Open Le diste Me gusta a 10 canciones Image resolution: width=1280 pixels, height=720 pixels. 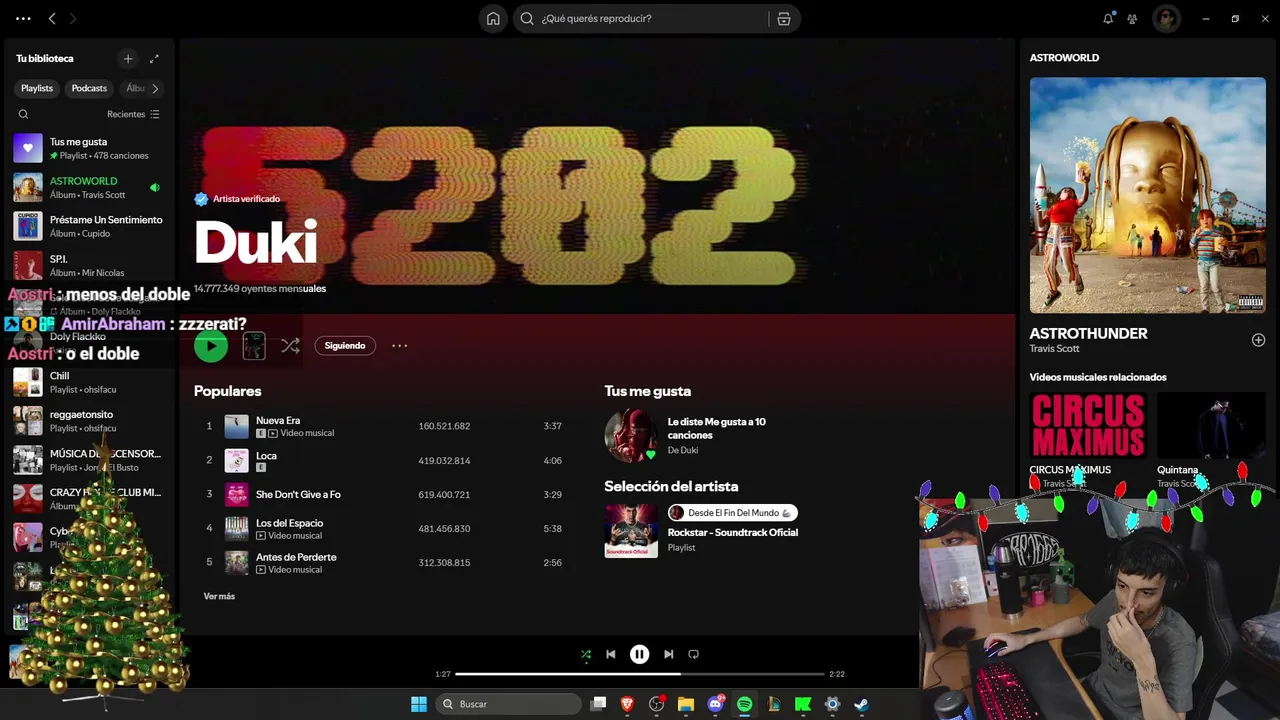click(x=716, y=428)
